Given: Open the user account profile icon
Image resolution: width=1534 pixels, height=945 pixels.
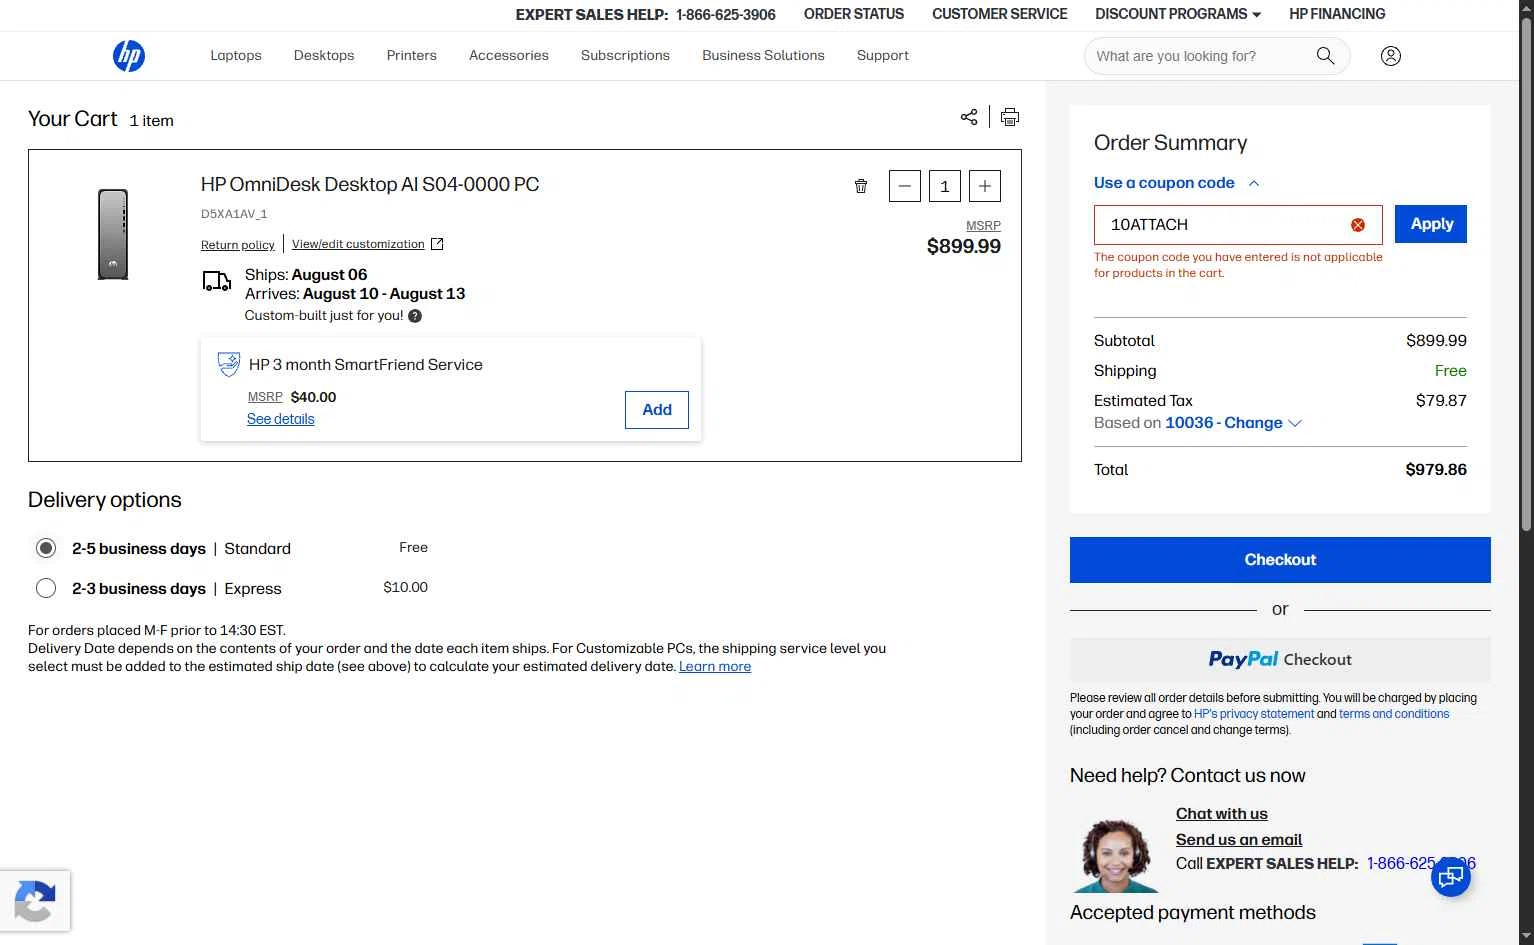Looking at the screenshot, I should 1390,56.
